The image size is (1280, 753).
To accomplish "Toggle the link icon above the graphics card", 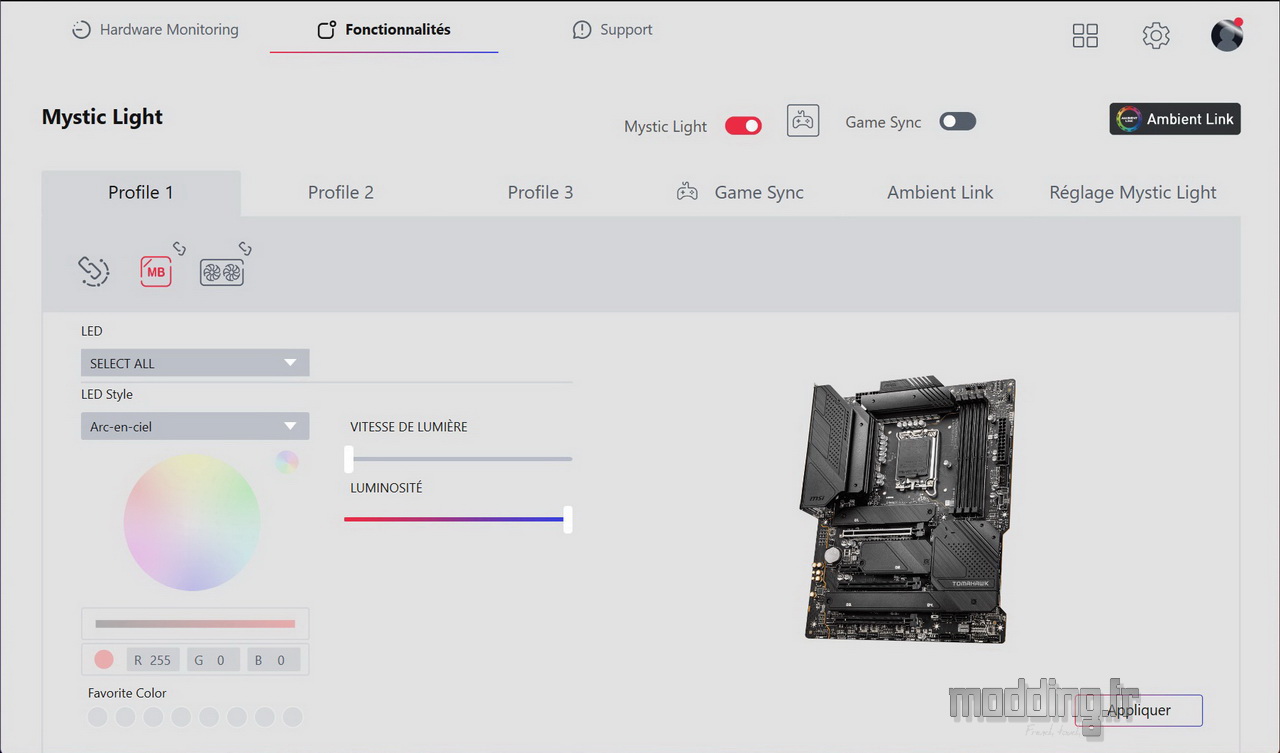I will [245, 248].
